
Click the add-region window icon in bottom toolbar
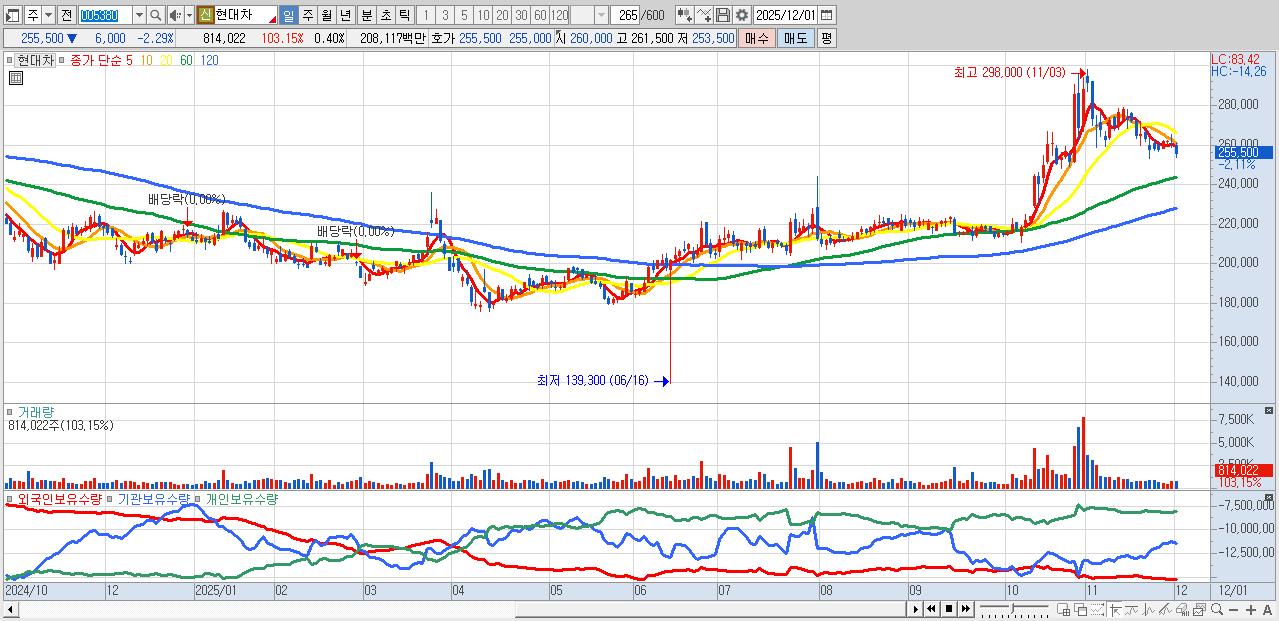pos(1063,609)
